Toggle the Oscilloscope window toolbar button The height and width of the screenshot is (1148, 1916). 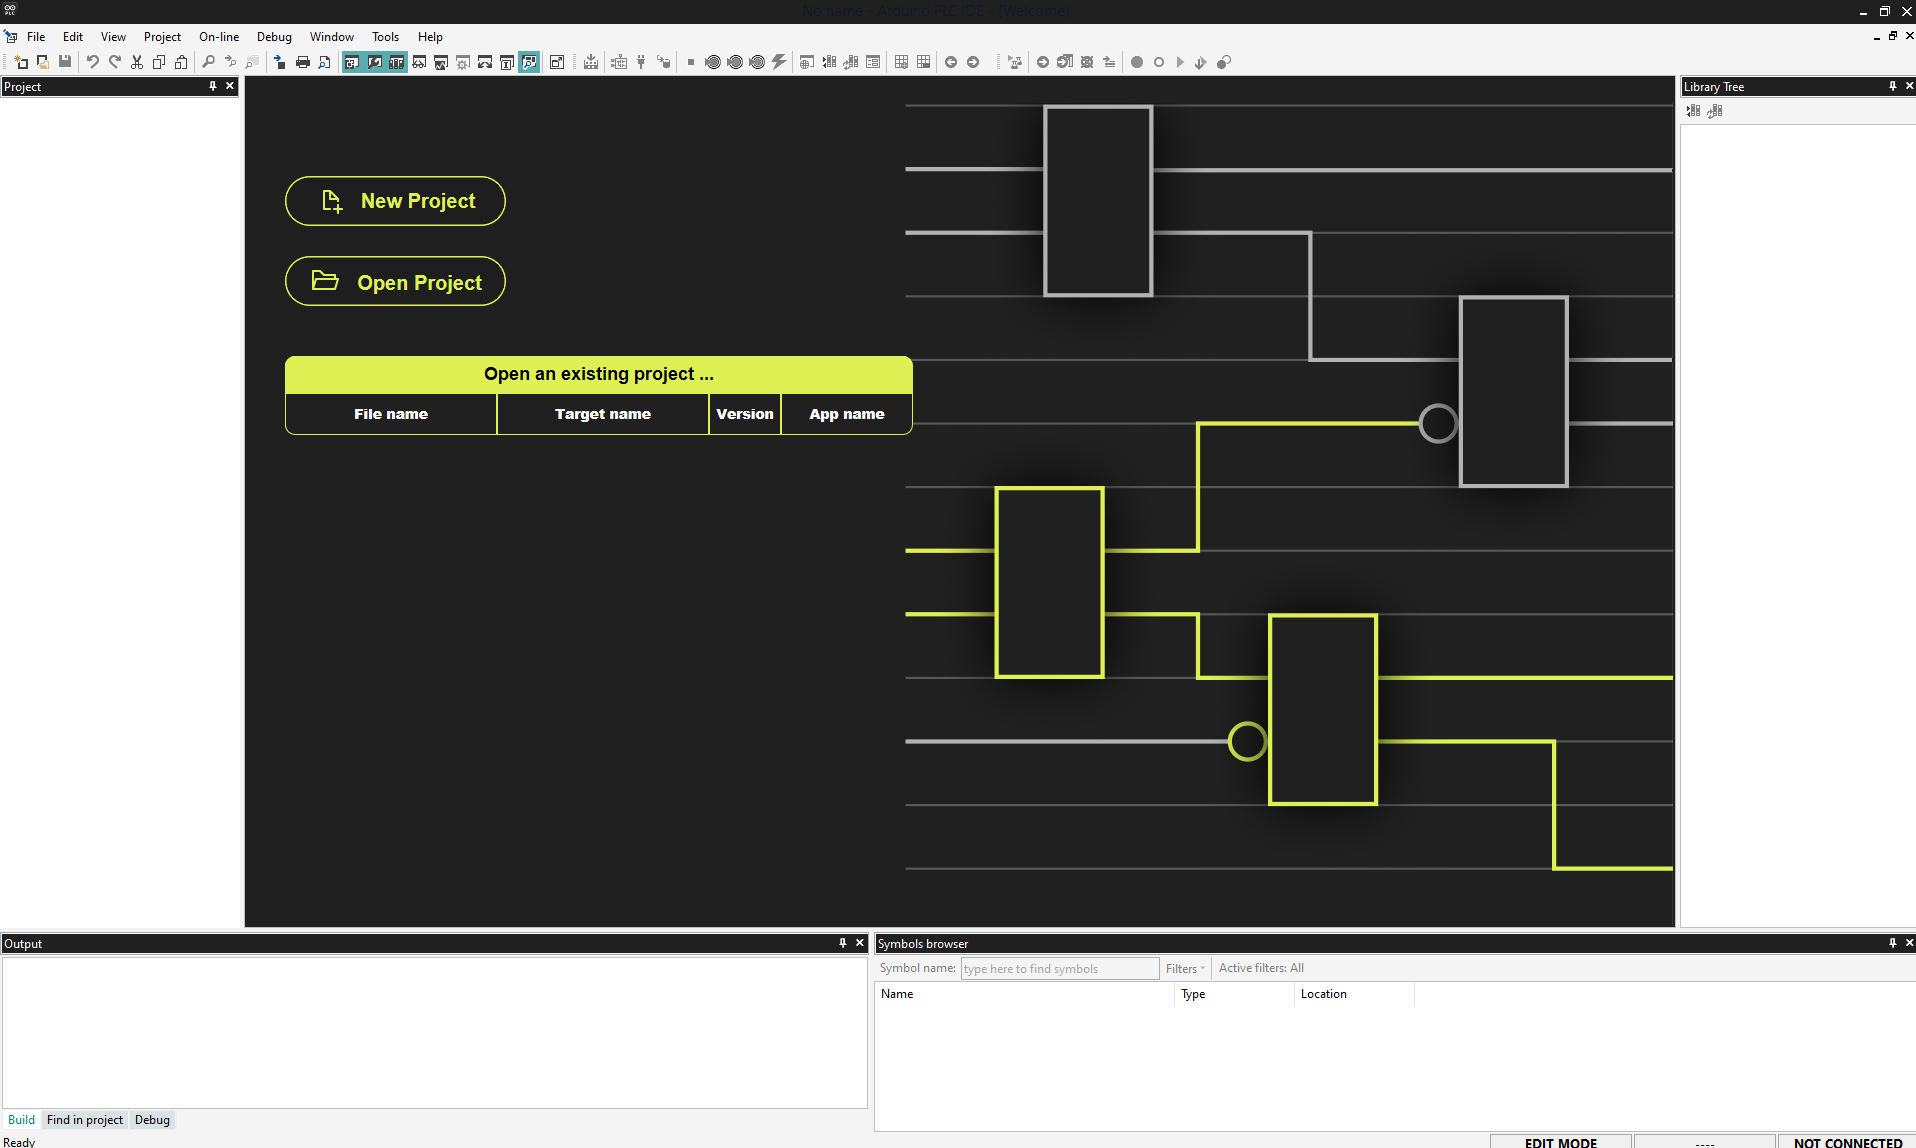coord(441,62)
